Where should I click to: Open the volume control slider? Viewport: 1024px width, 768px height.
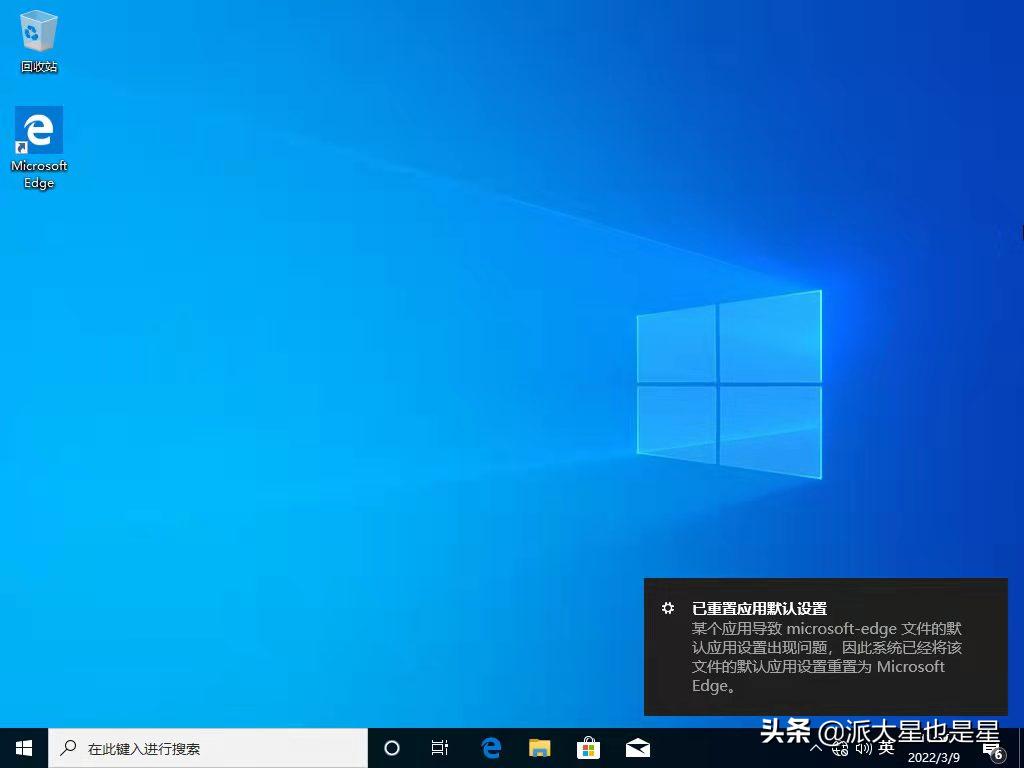coord(862,748)
